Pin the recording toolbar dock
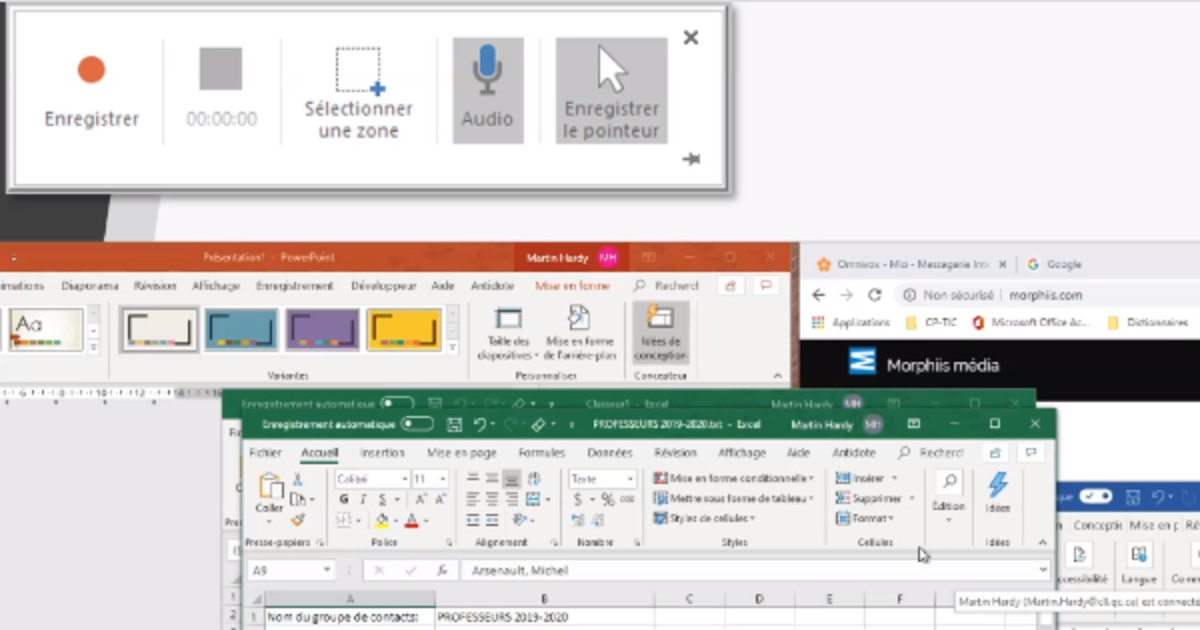The image size is (1200, 630). click(690, 159)
